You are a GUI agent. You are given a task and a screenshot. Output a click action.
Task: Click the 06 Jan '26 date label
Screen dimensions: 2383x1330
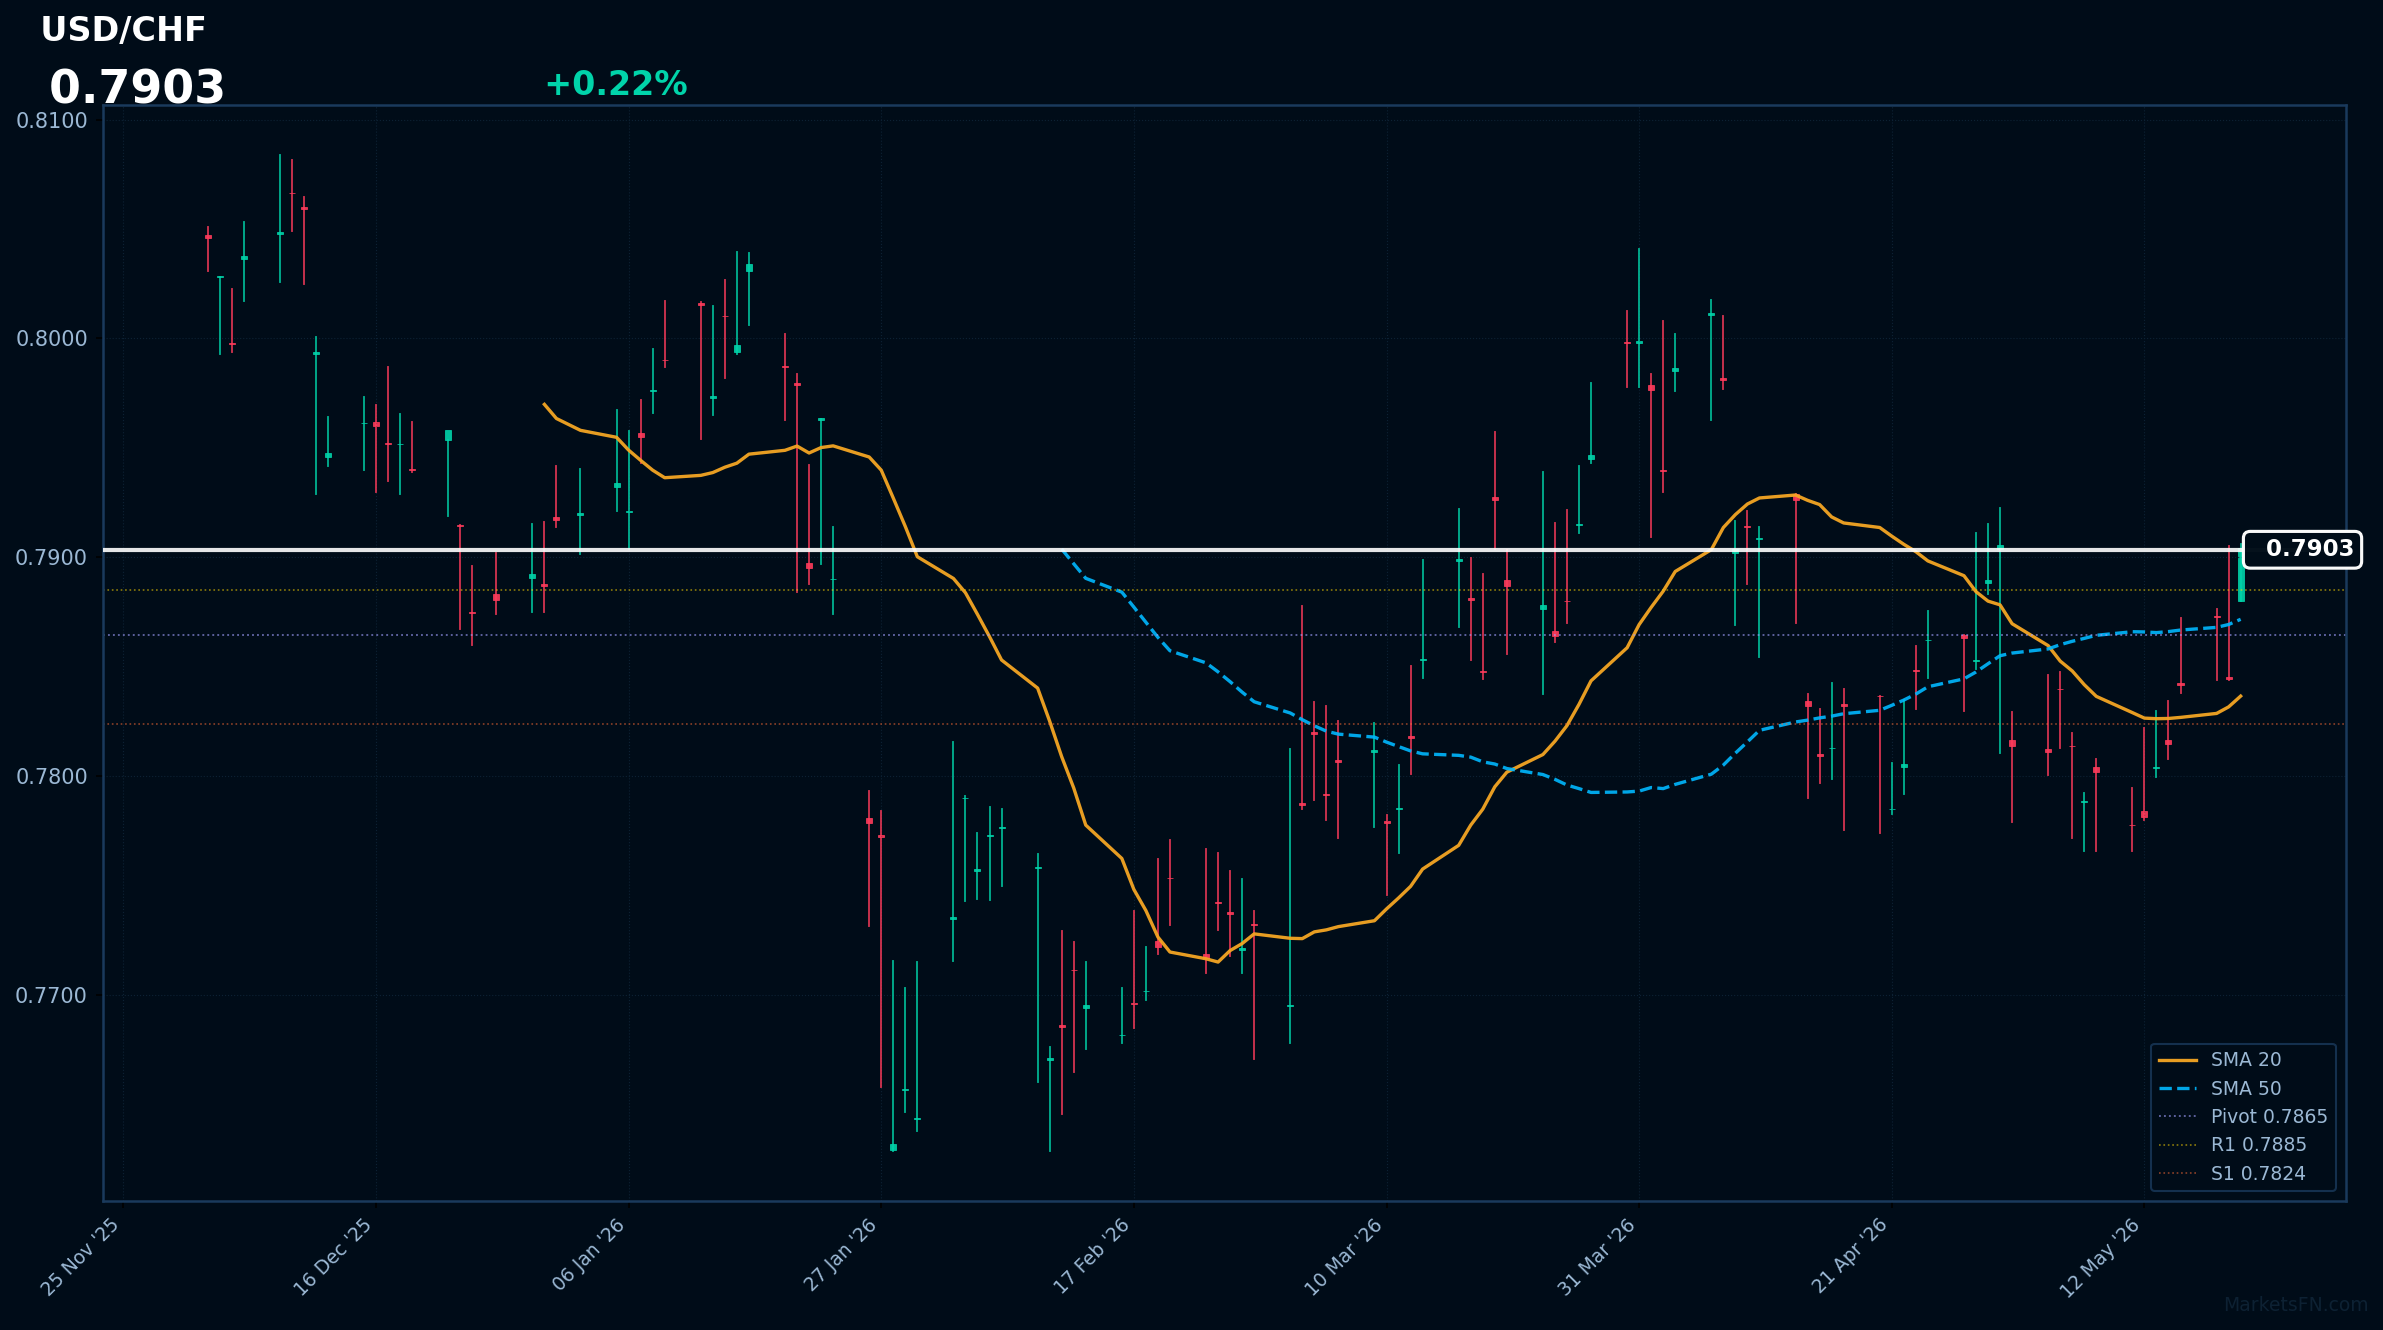click(x=589, y=1256)
